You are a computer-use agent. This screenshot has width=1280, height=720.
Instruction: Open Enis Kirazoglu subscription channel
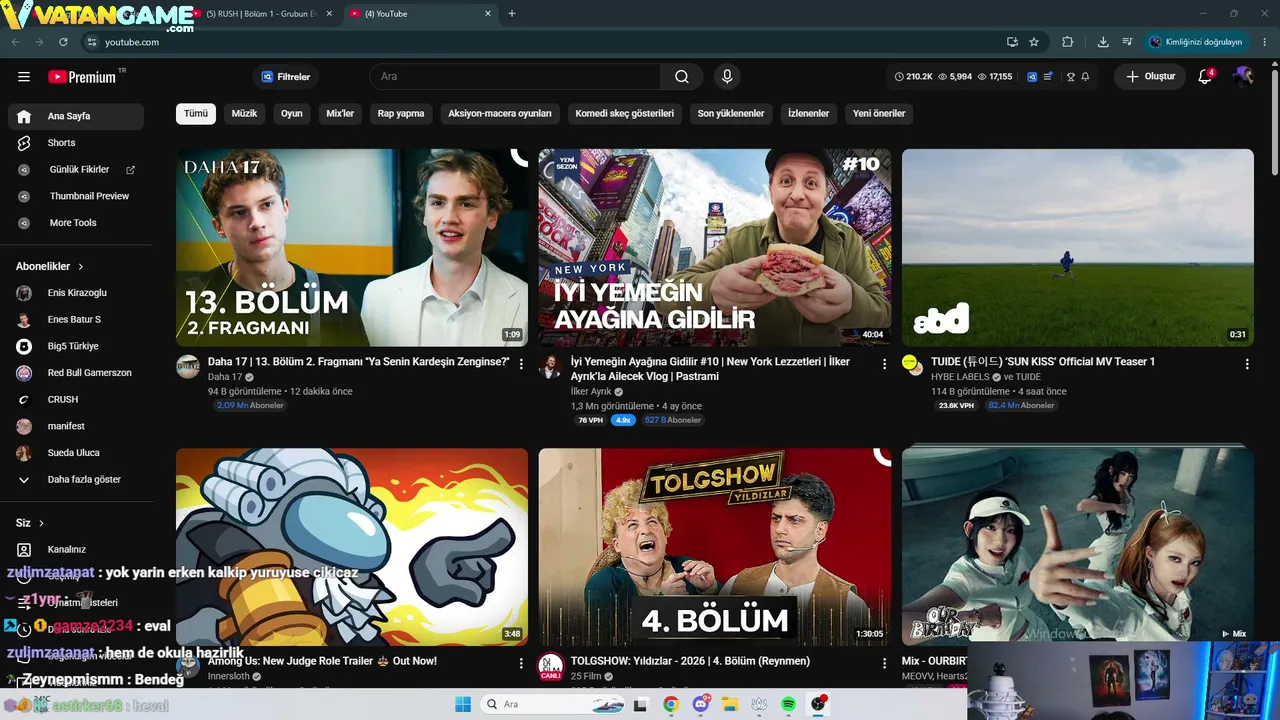76,293
